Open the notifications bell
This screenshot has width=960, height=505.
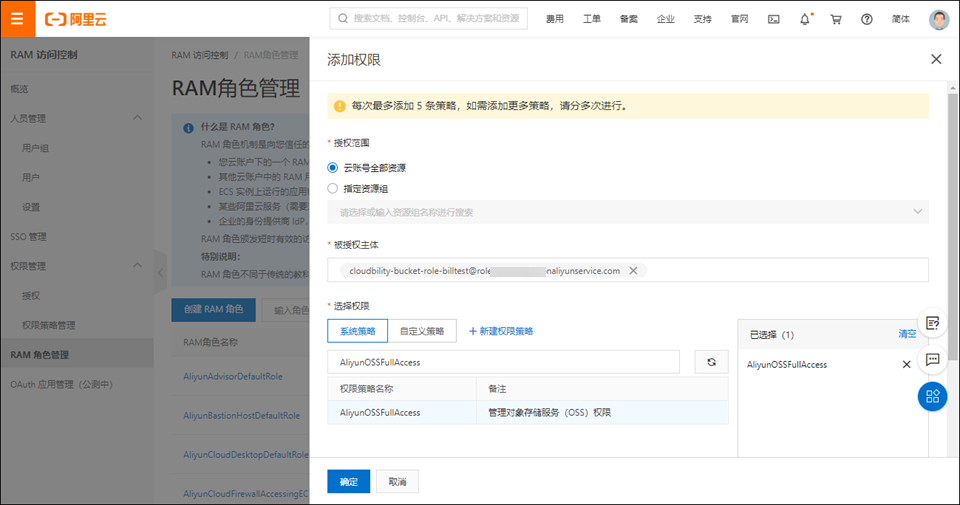tap(805, 19)
